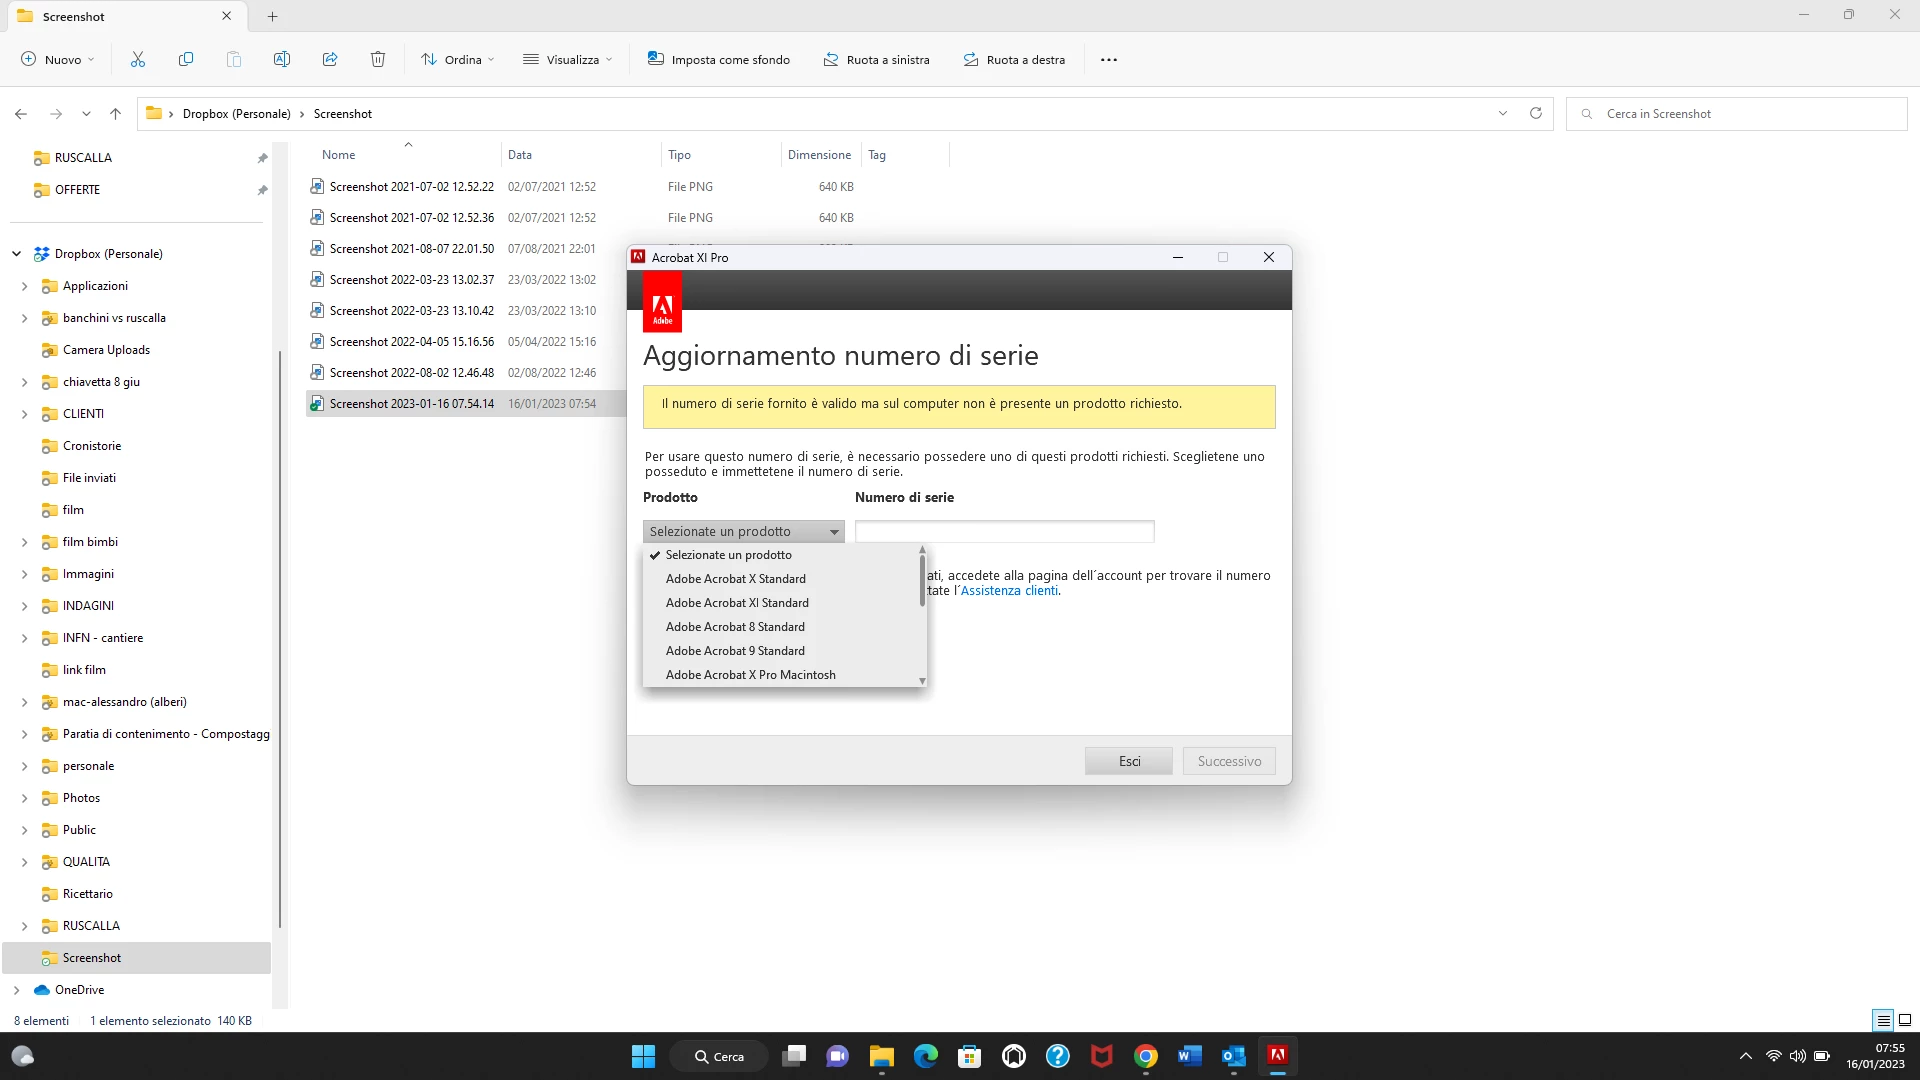This screenshot has height=1080, width=1920.
Task: Open McAfee shield icon on taskbar
Action: pyautogui.click(x=1102, y=1056)
